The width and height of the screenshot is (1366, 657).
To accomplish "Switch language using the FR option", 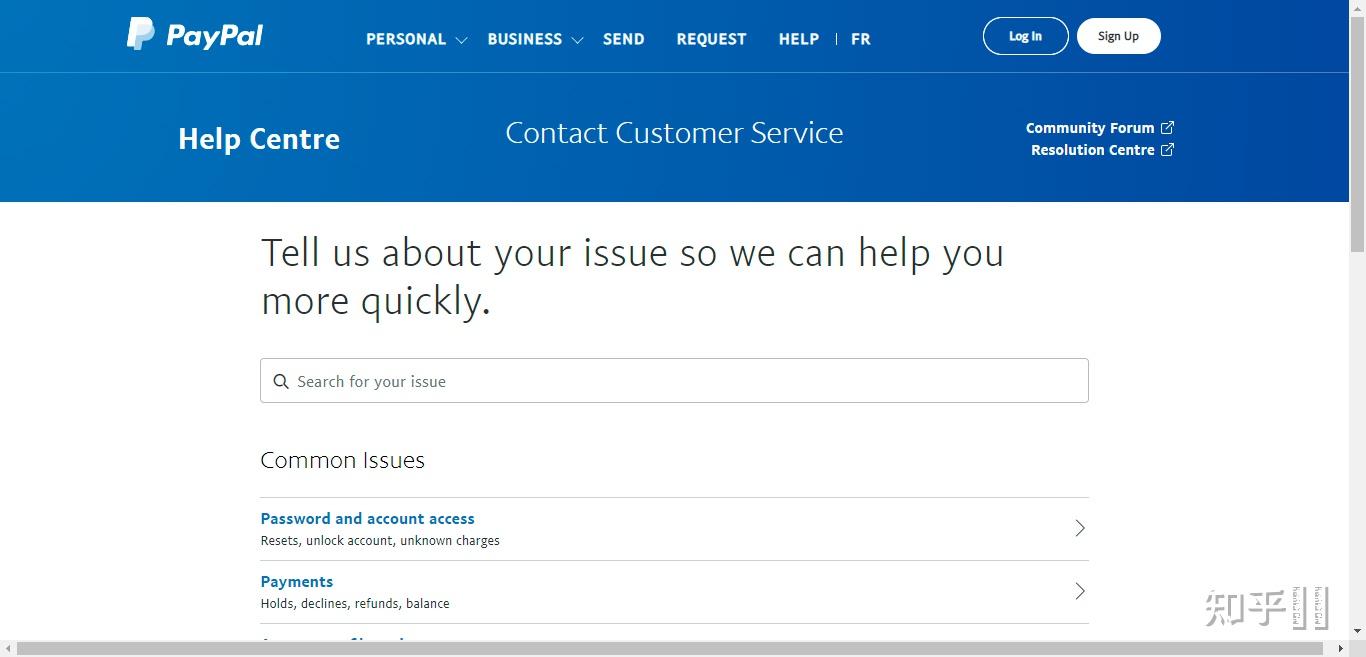I will 860,39.
